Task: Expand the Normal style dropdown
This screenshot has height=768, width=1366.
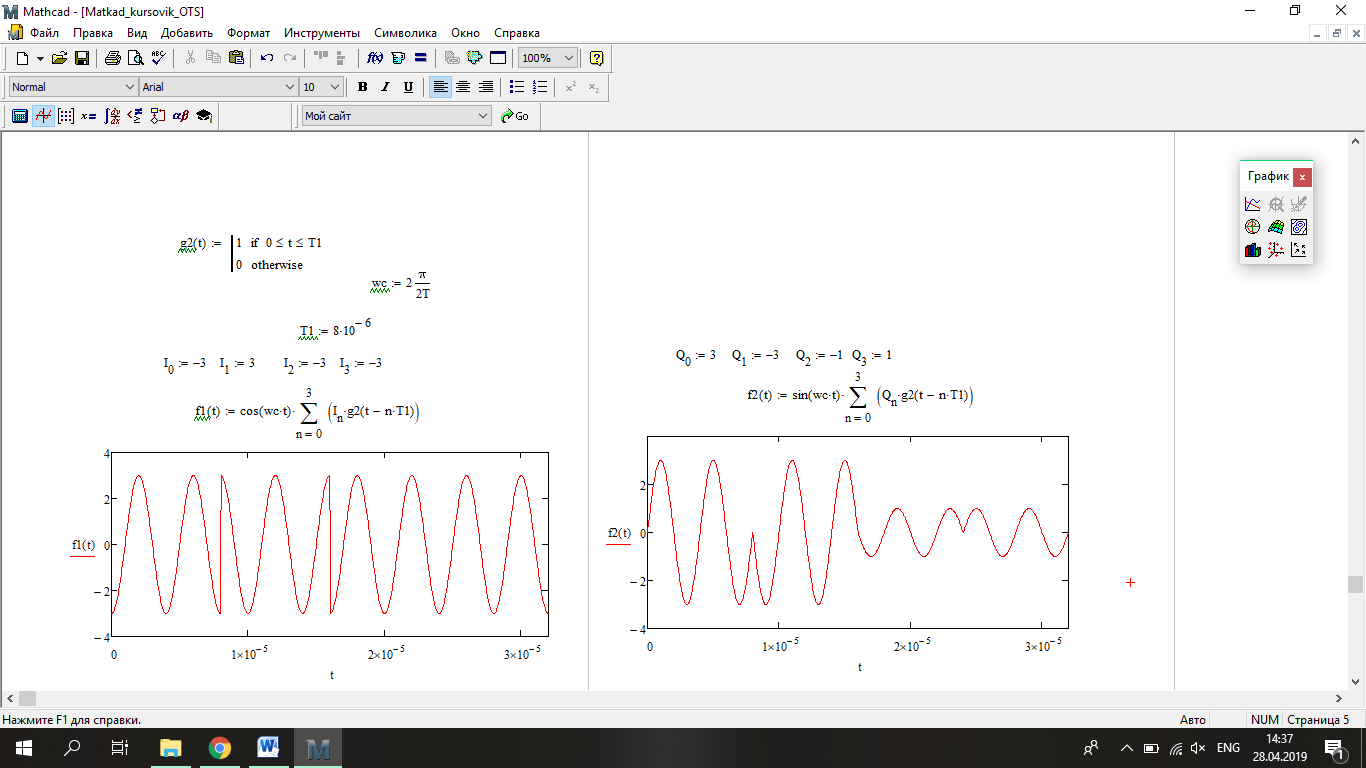Action: point(129,87)
